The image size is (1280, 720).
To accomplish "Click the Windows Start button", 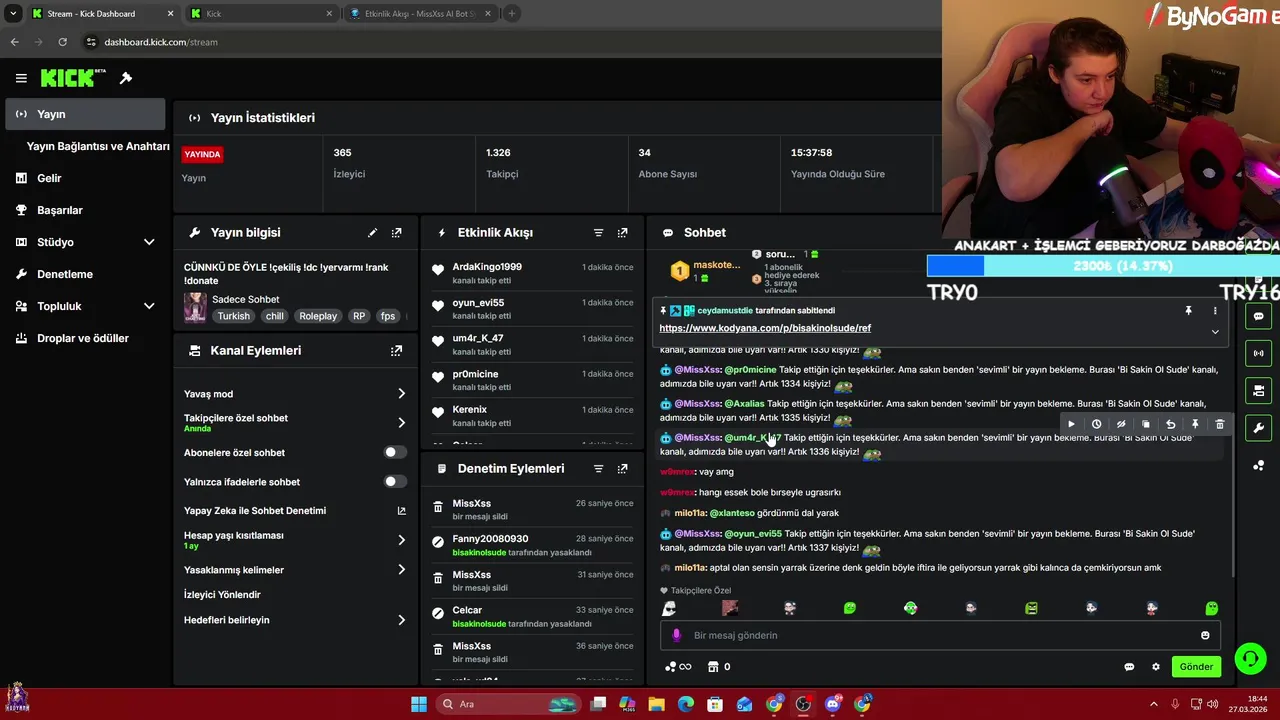I will pos(419,704).
